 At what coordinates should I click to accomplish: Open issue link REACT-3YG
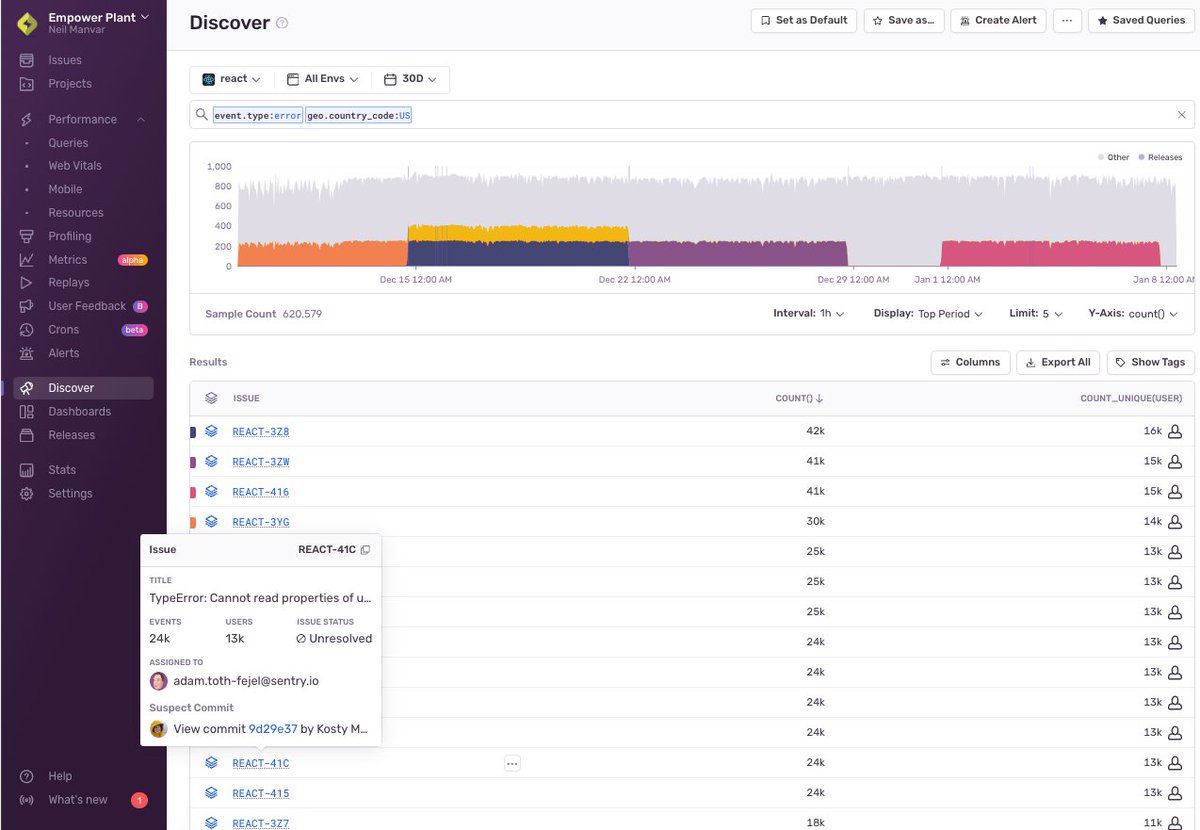261,522
